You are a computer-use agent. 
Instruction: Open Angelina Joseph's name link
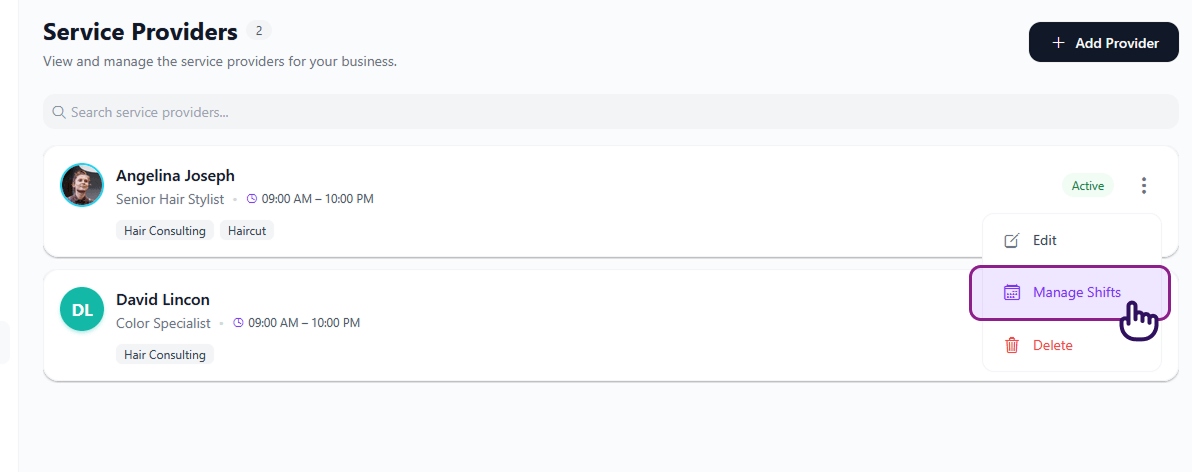point(175,176)
